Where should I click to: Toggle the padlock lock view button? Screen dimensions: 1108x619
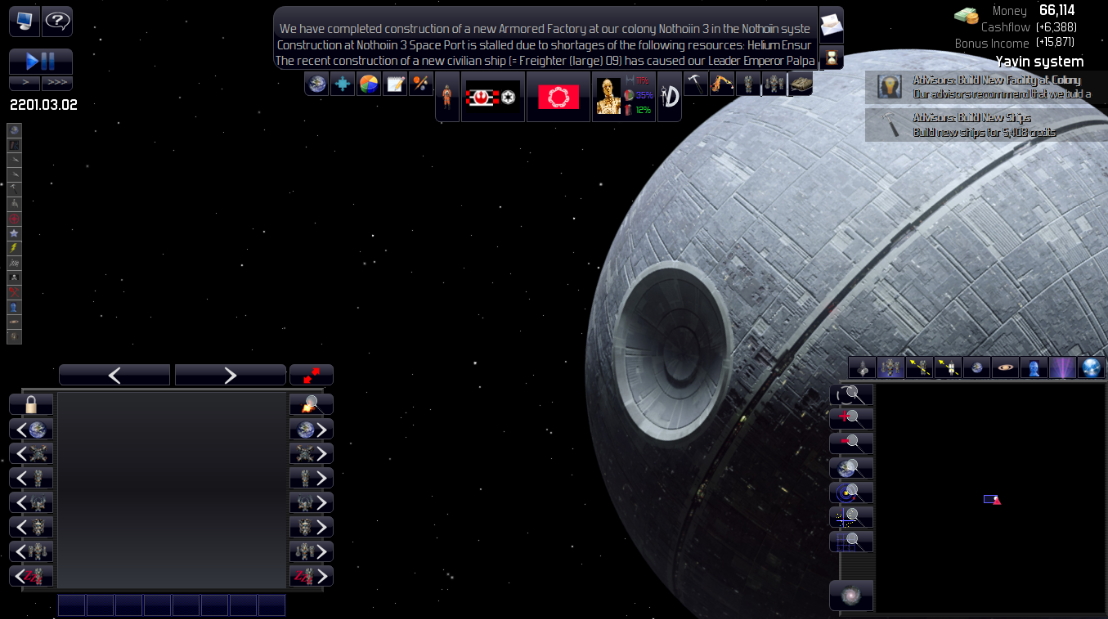31,404
